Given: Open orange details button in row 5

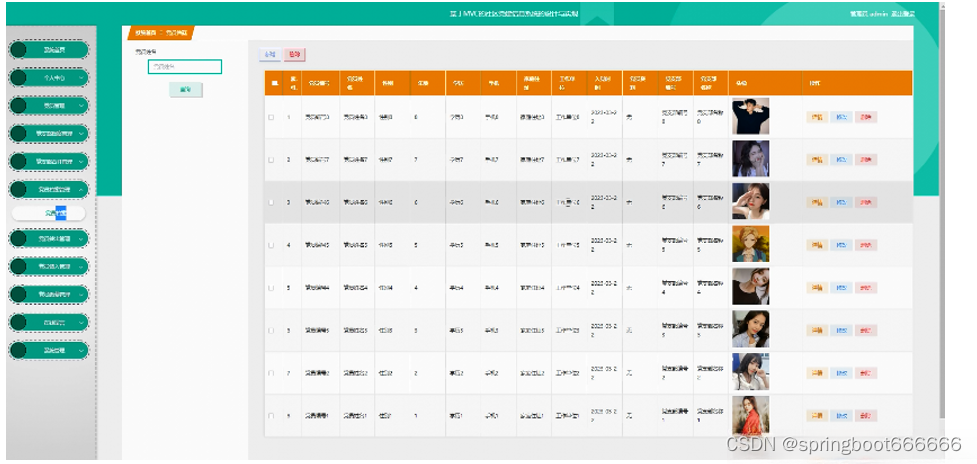Looking at the screenshot, I should click(x=816, y=288).
